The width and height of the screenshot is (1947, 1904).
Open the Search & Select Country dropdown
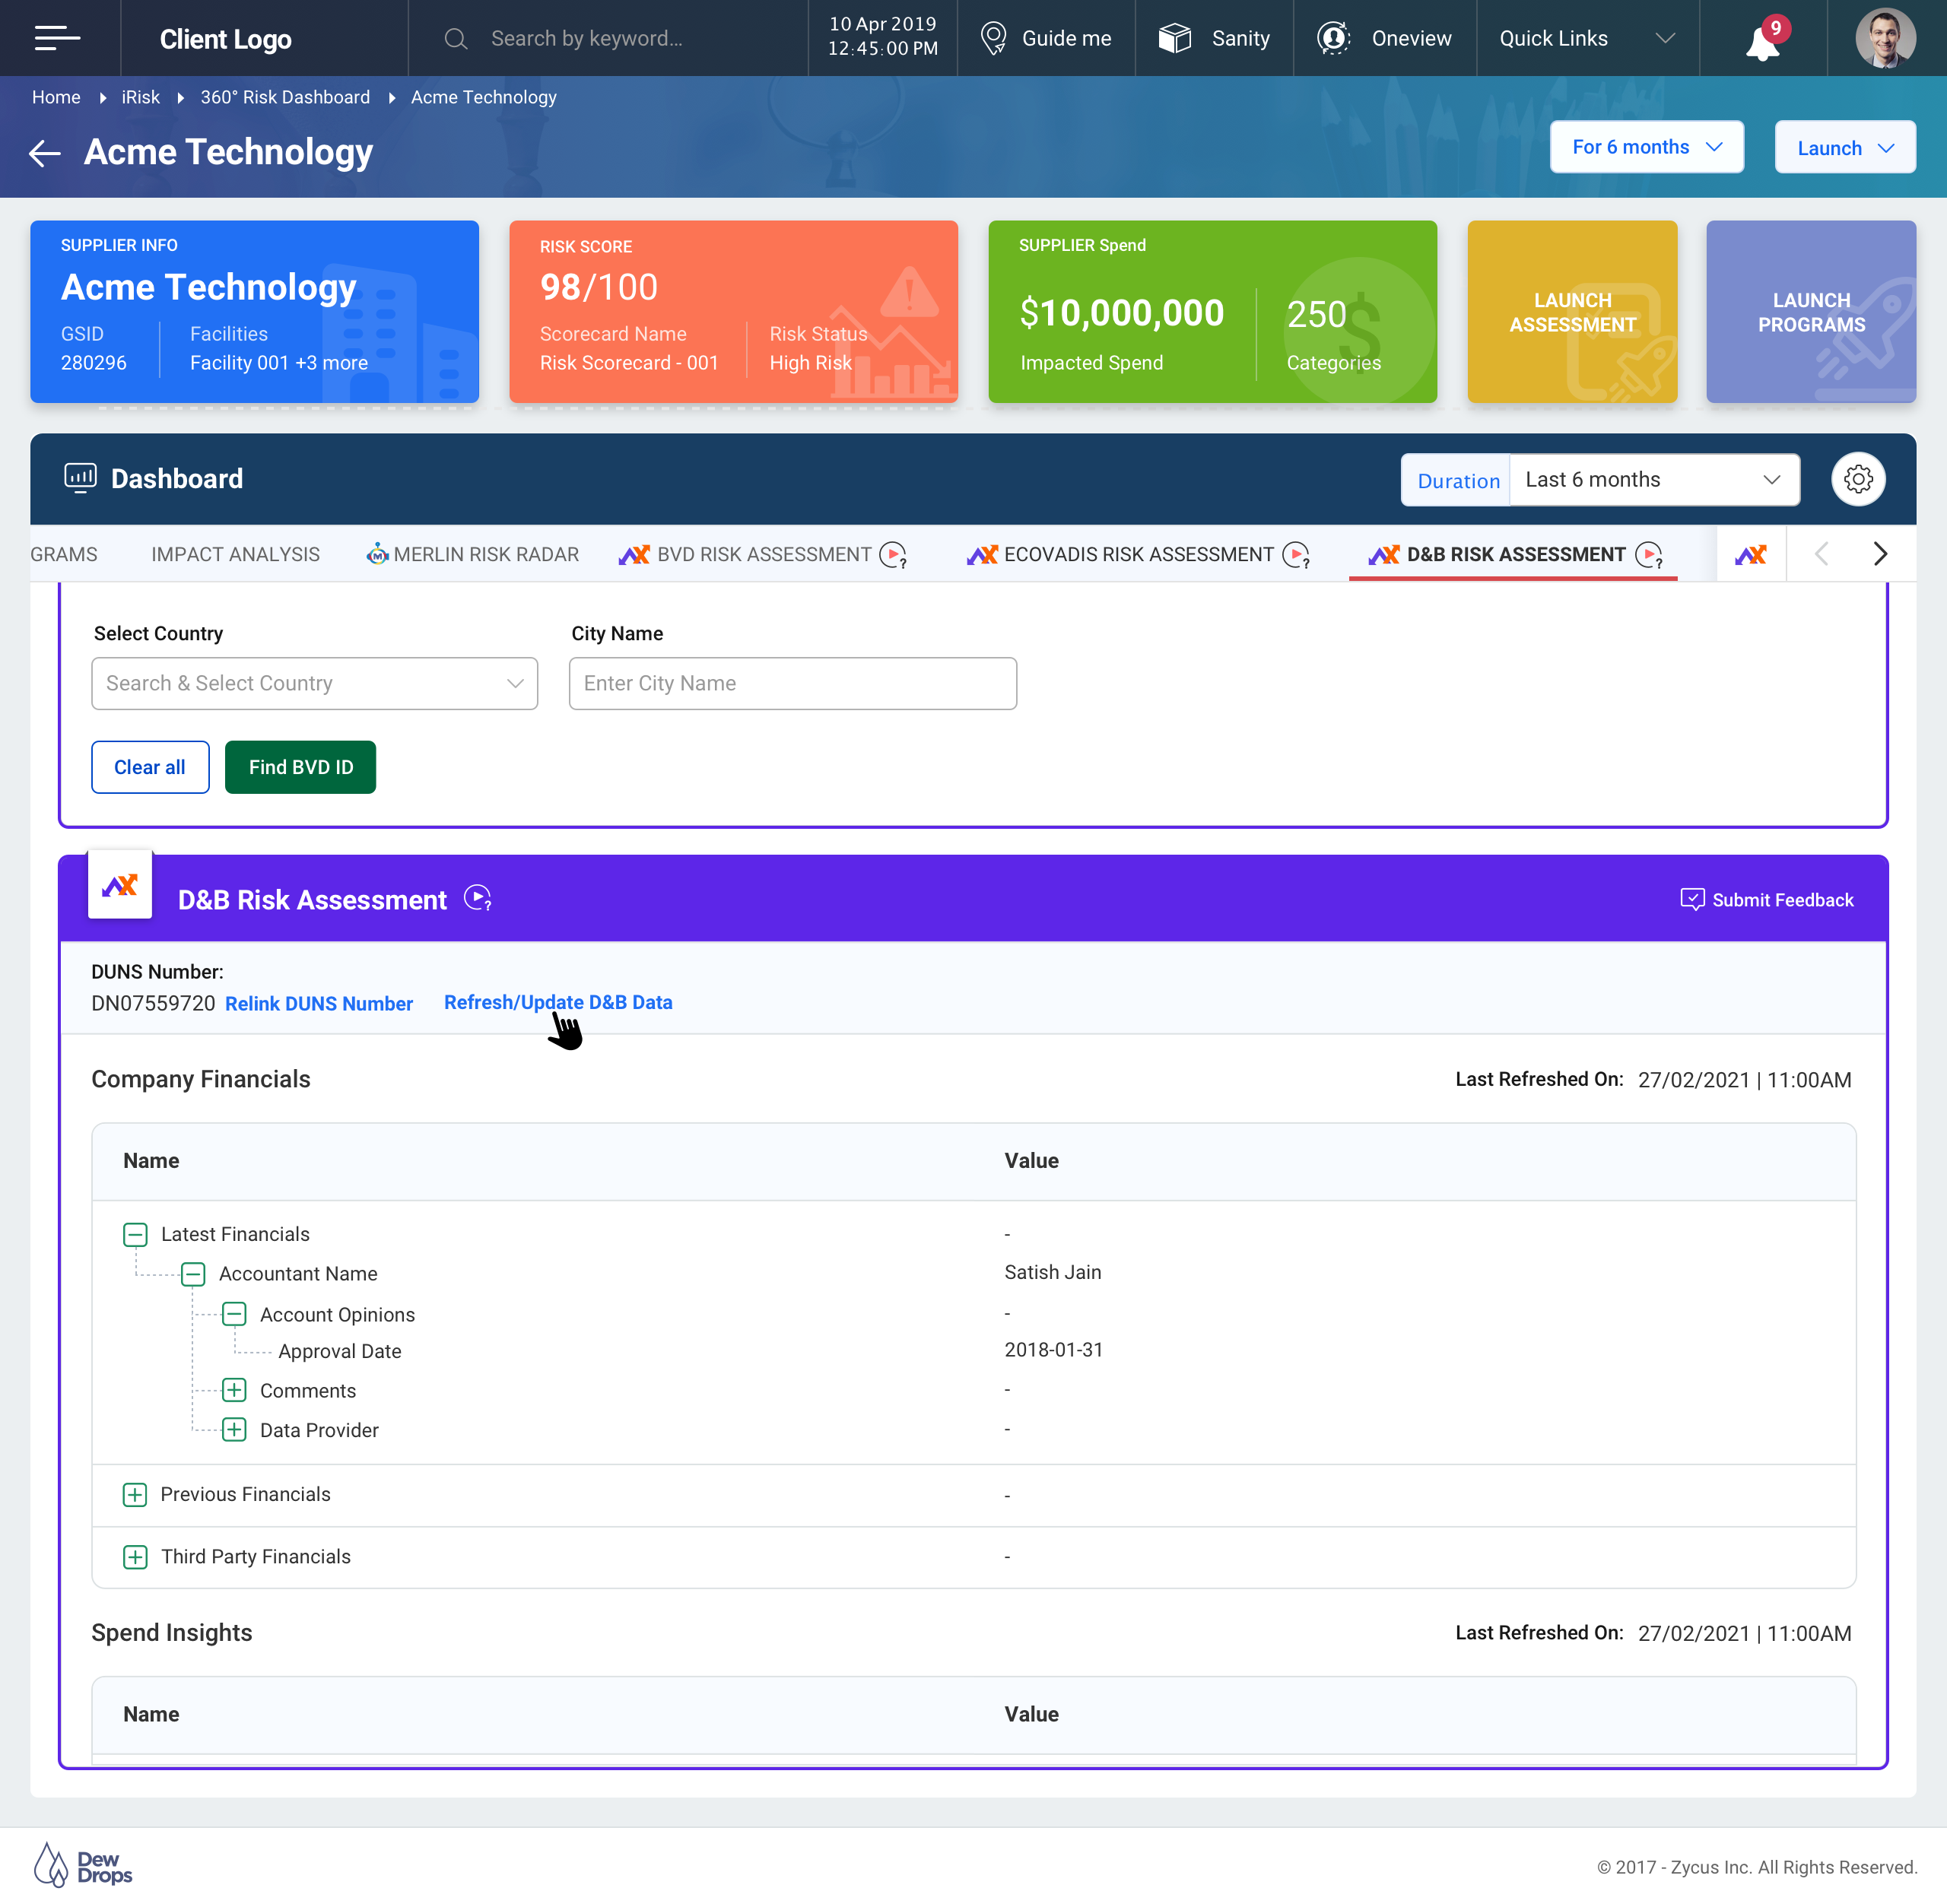[314, 683]
